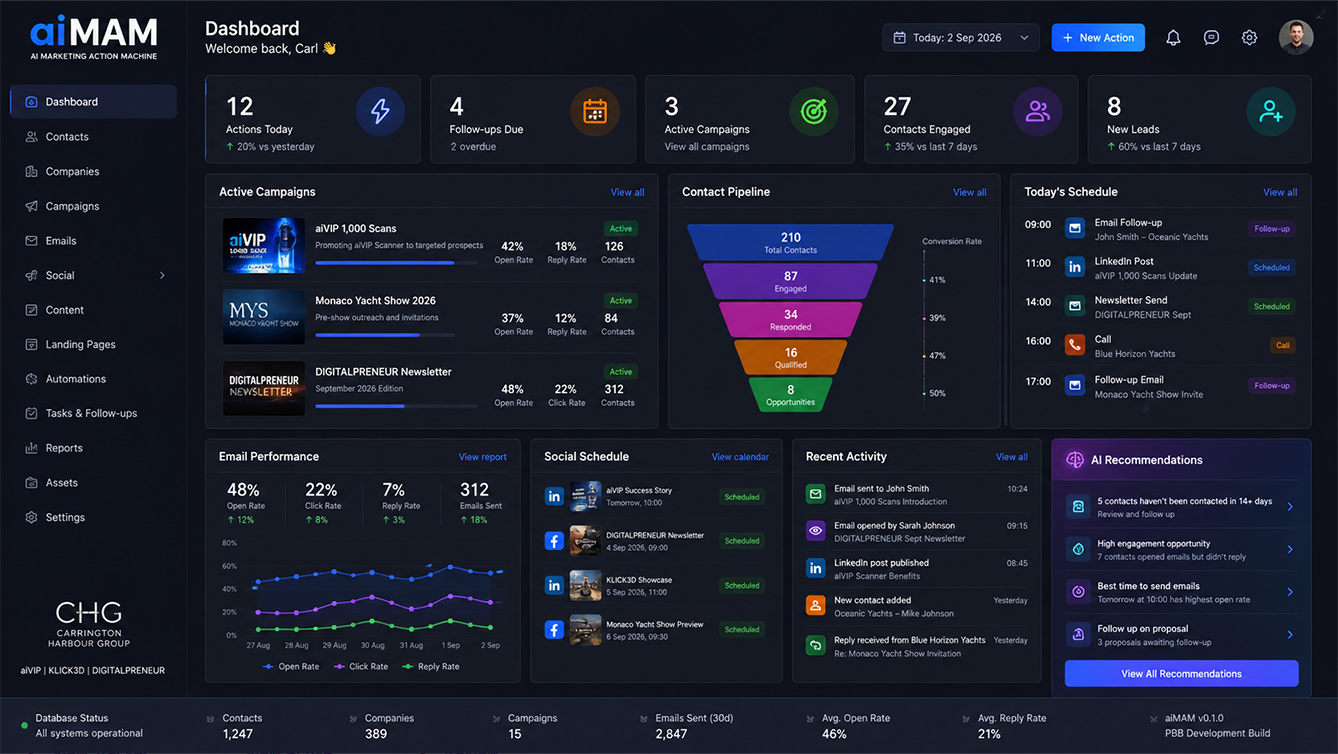Click the New Leads add-person icon
Screen dimensions: 1338x754
(x=1271, y=111)
